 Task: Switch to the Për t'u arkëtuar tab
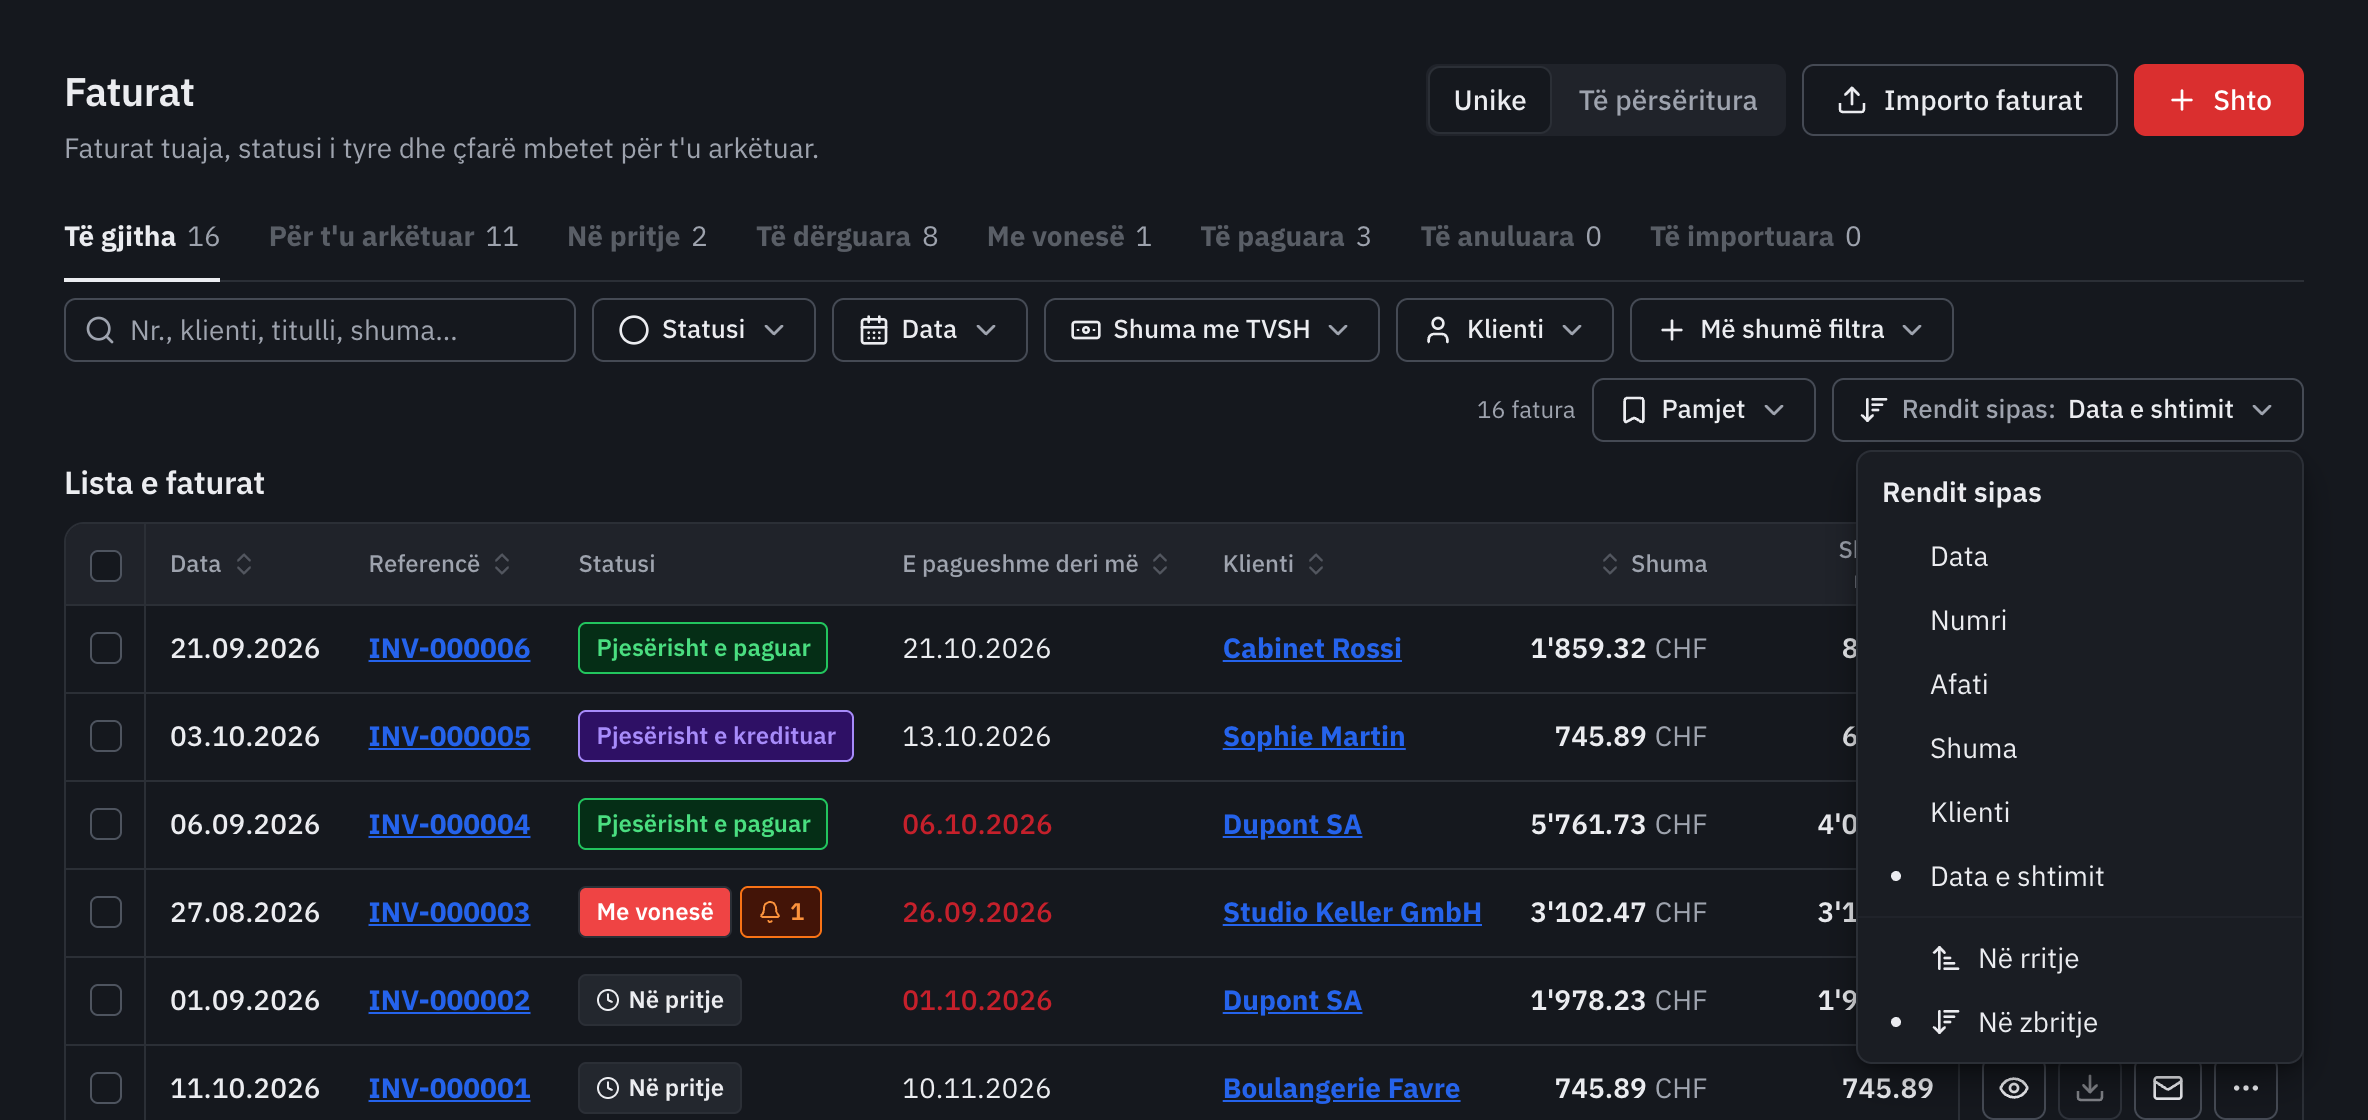tap(393, 237)
